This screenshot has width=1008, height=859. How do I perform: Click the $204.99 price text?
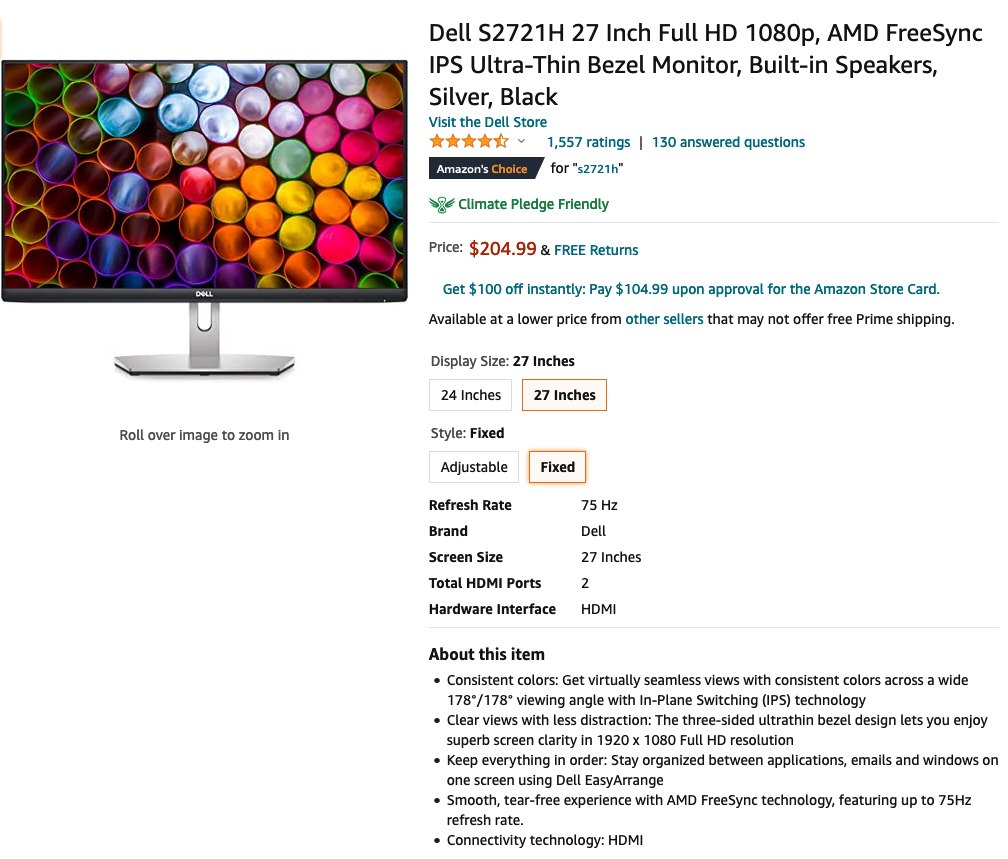502,249
